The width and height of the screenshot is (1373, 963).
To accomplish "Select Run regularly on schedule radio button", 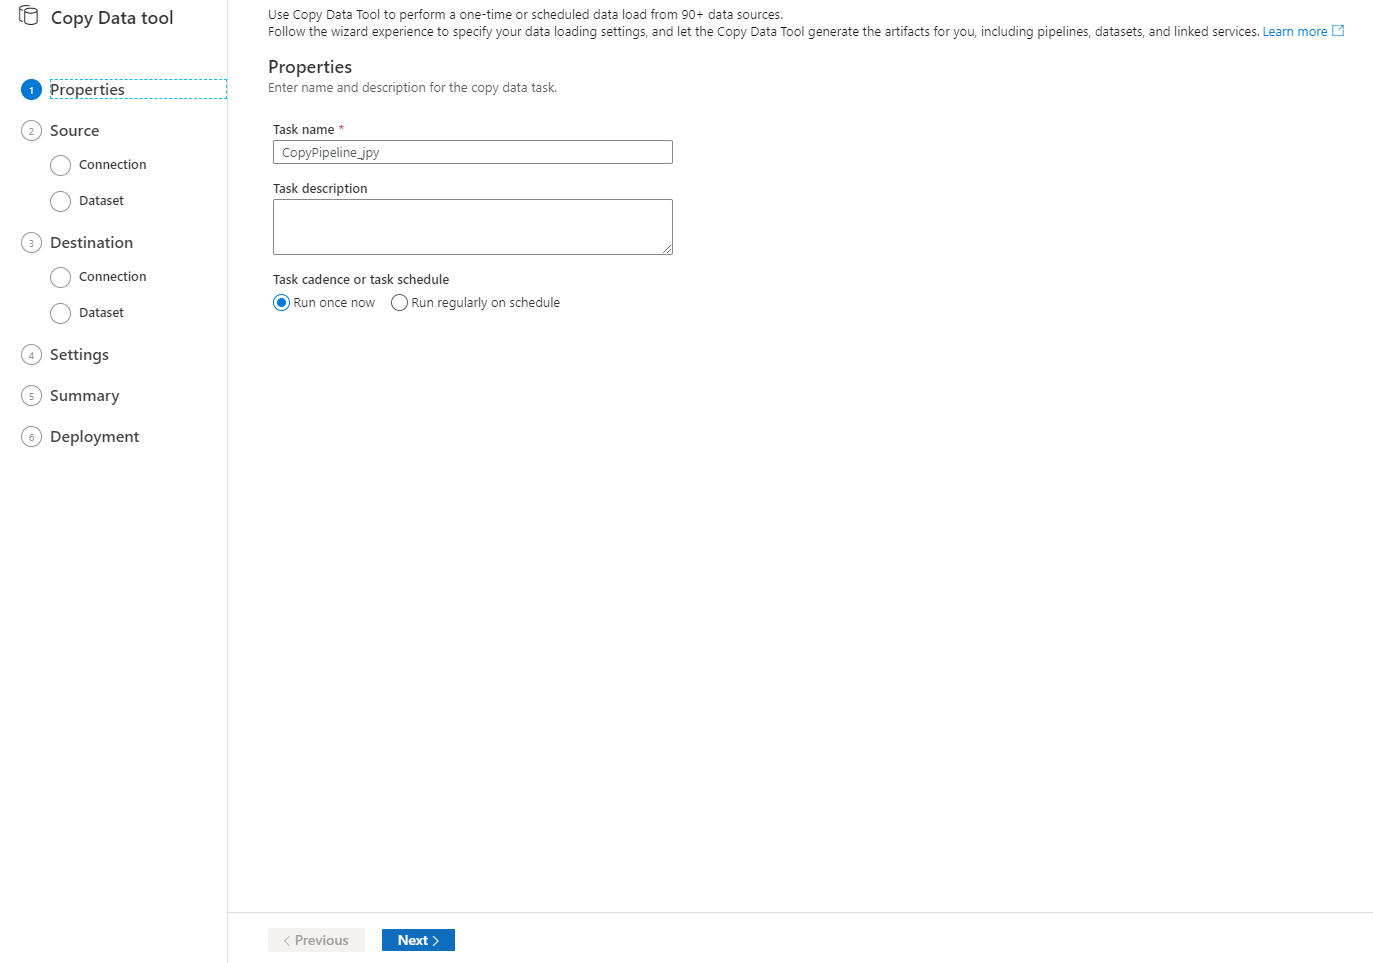I will tap(399, 303).
